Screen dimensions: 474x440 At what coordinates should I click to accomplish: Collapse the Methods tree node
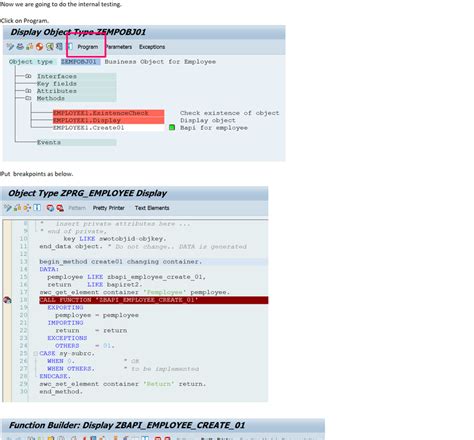click(28, 98)
